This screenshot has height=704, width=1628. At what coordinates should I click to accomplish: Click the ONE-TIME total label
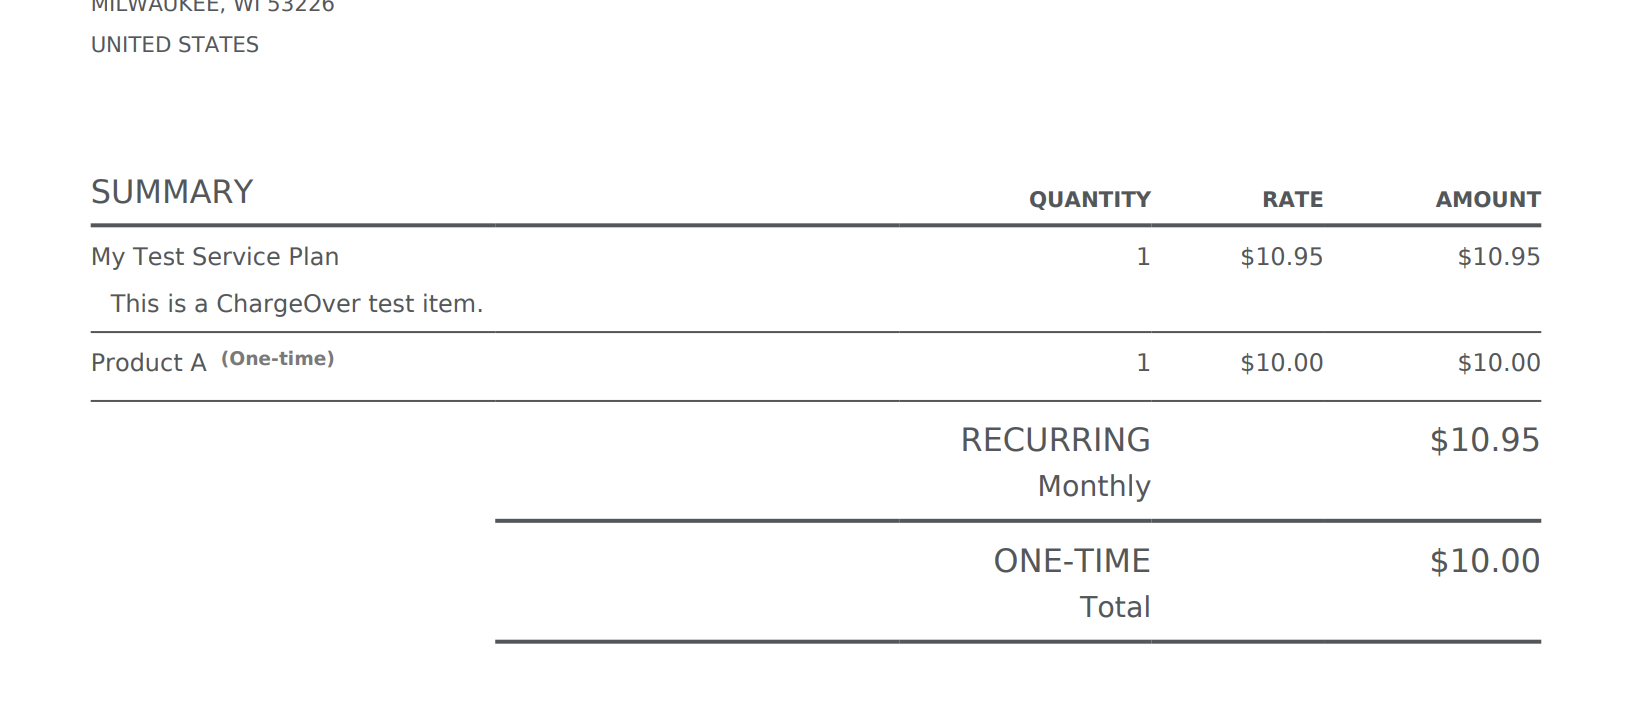point(1071,561)
